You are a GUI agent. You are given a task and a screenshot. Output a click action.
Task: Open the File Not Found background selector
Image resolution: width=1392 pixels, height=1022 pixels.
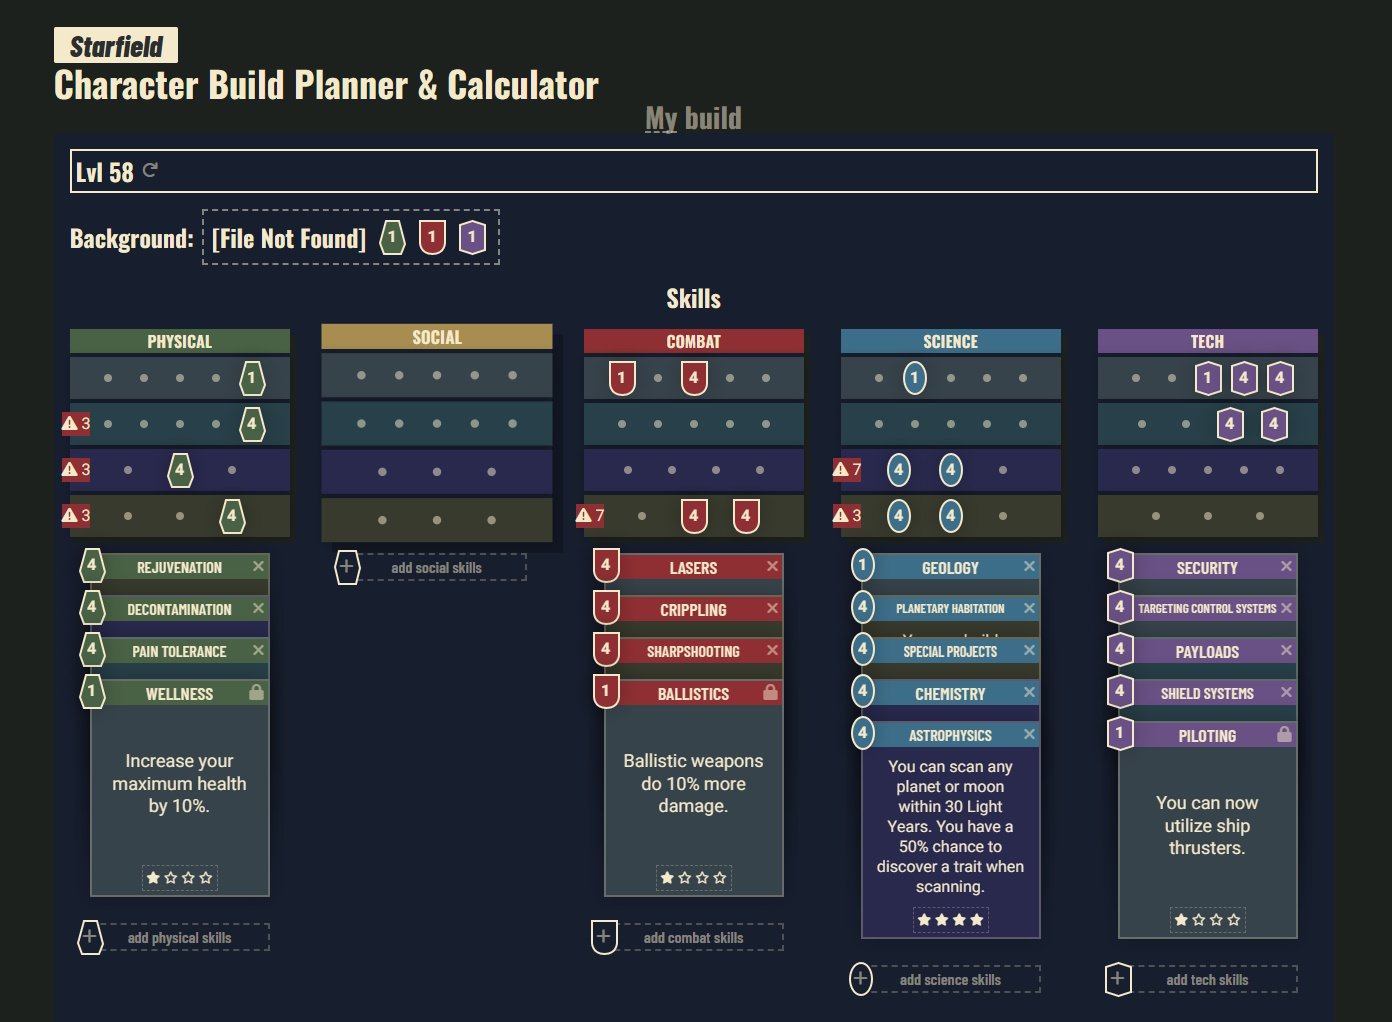pyautogui.click(x=288, y=238)
